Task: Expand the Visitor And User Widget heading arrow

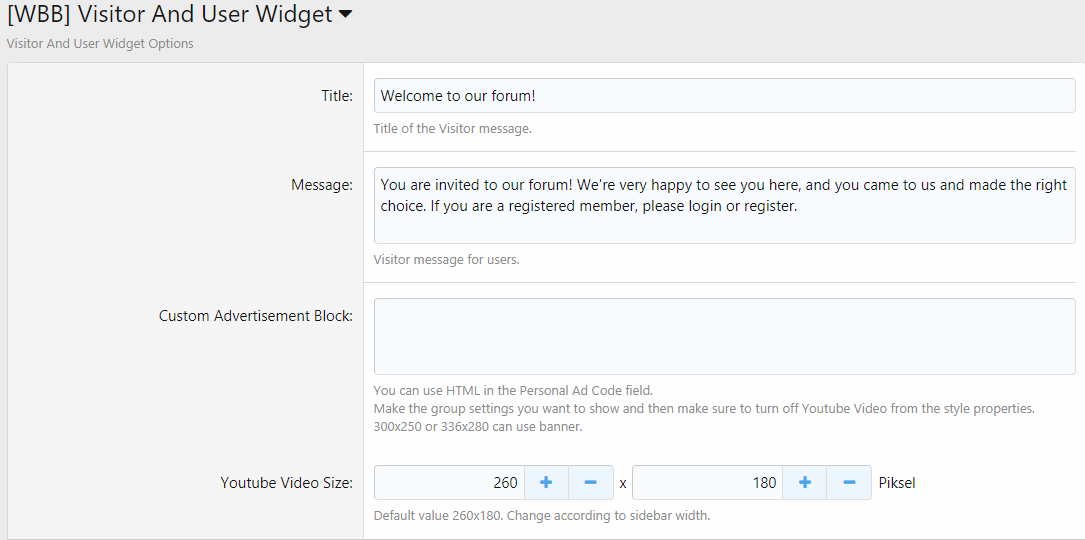Action: click(345, 15)
